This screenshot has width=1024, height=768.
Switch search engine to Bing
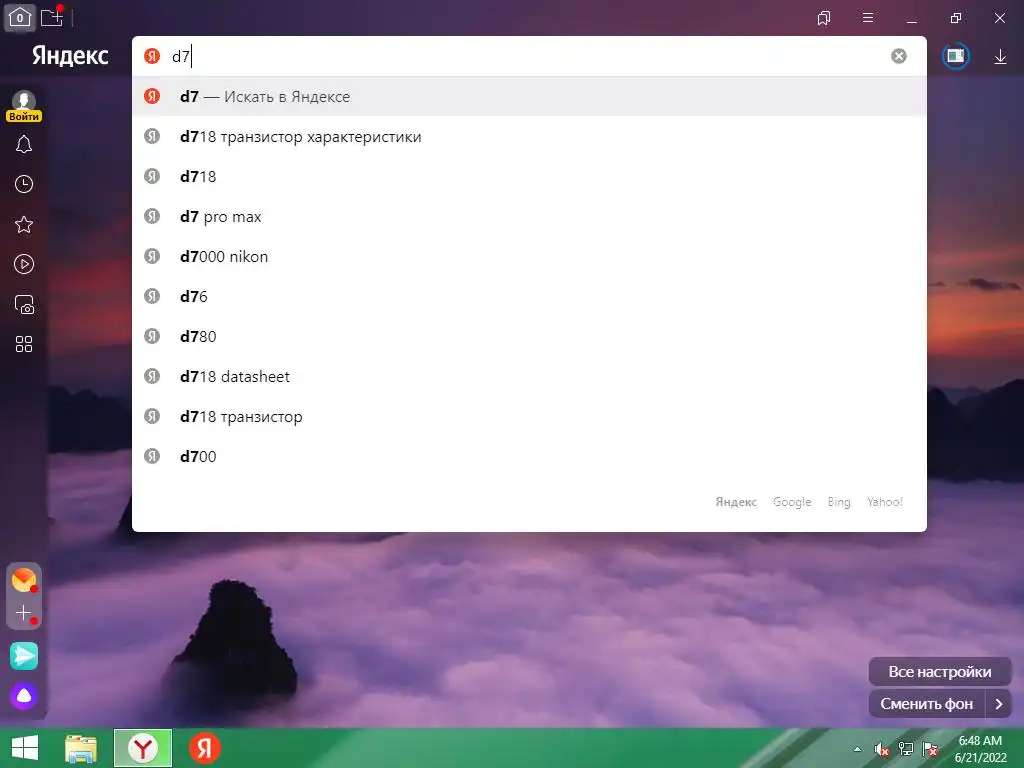pos(839,502)
